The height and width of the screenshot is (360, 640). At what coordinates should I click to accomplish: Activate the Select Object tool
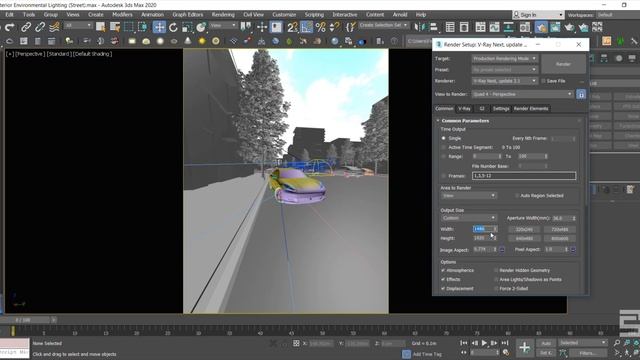point(100,27)
